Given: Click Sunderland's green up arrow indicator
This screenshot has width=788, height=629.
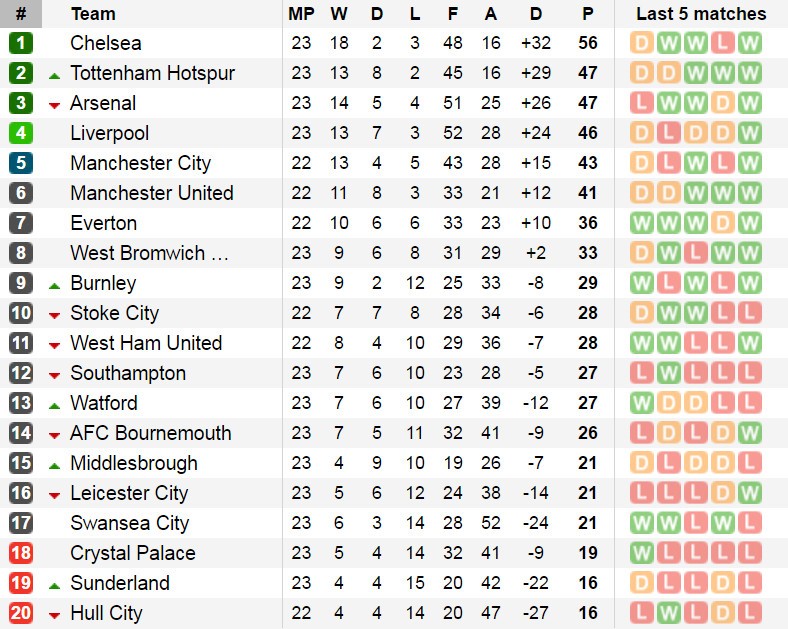Looking at the screenshot, I should 54,586.
